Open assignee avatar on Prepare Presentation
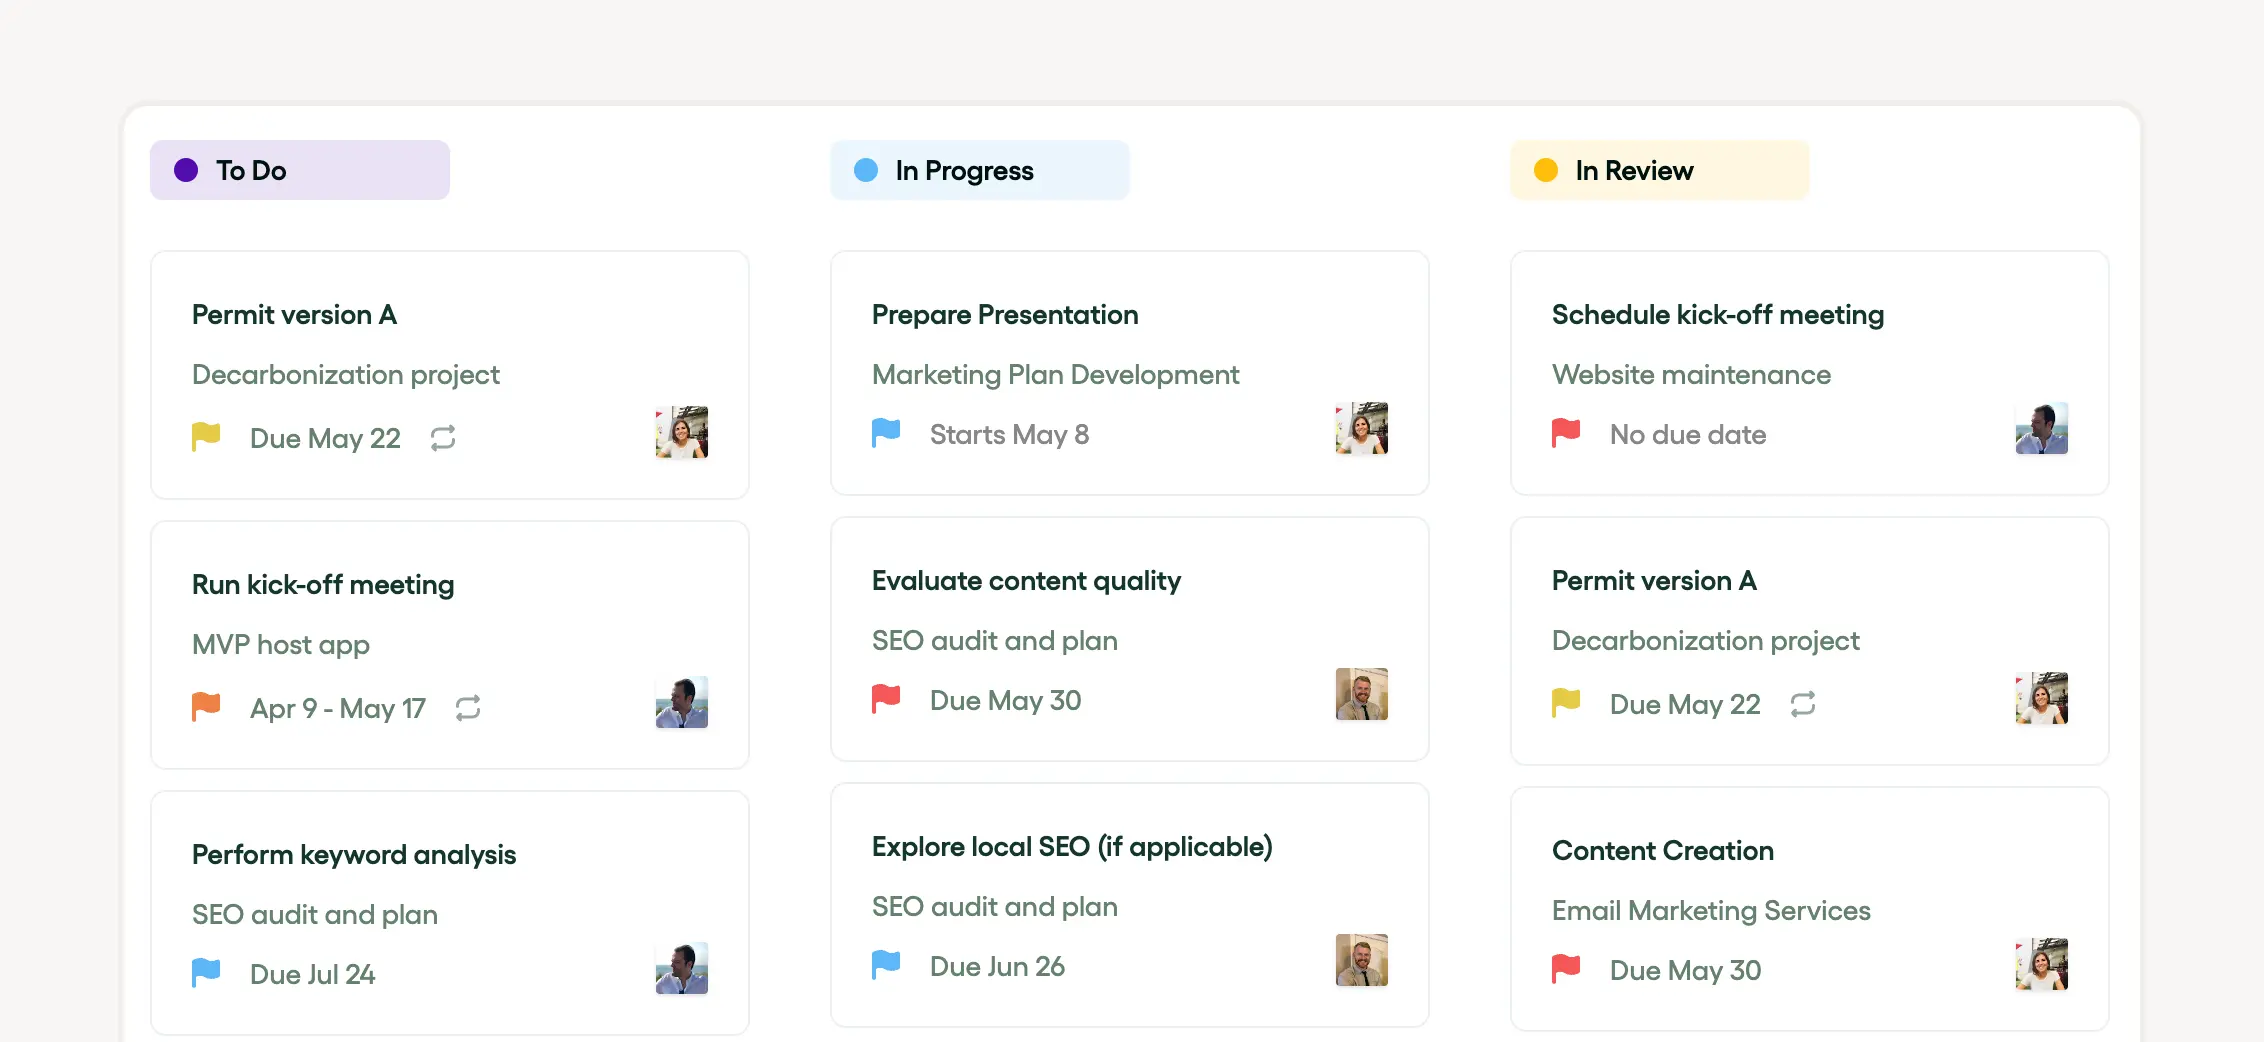The width and height of the screenshot is (2264, 1042). pos(1362,428)
